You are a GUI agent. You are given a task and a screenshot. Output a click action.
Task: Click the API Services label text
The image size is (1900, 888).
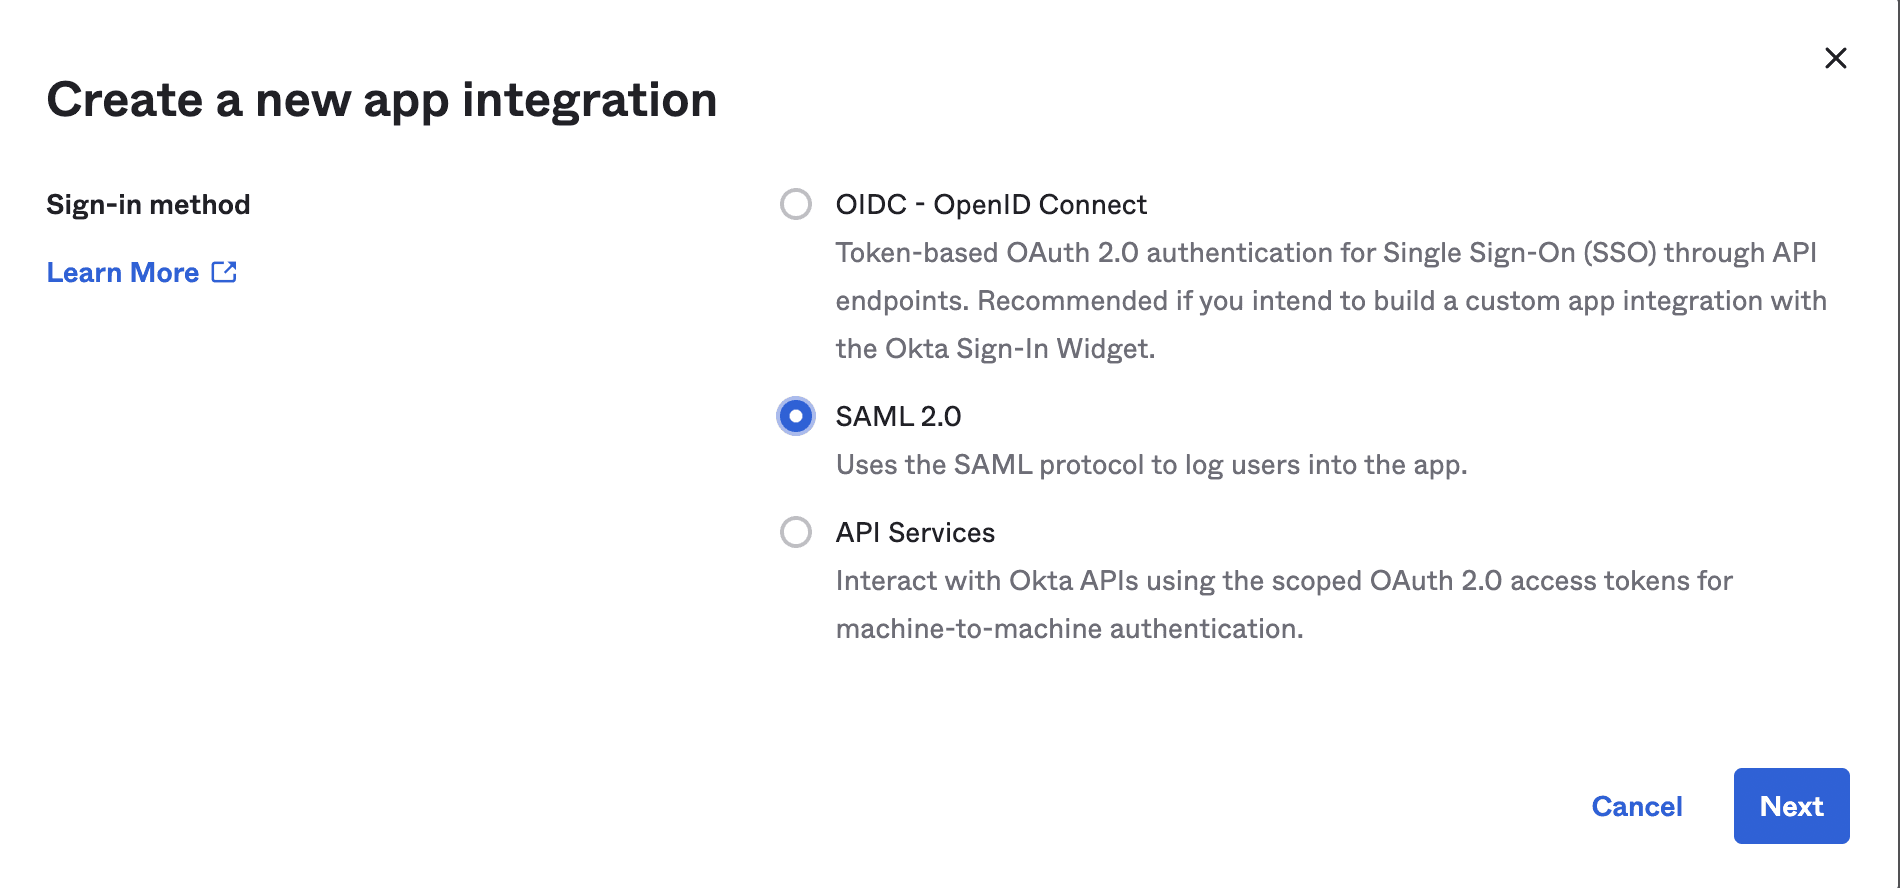coord(915,532)
